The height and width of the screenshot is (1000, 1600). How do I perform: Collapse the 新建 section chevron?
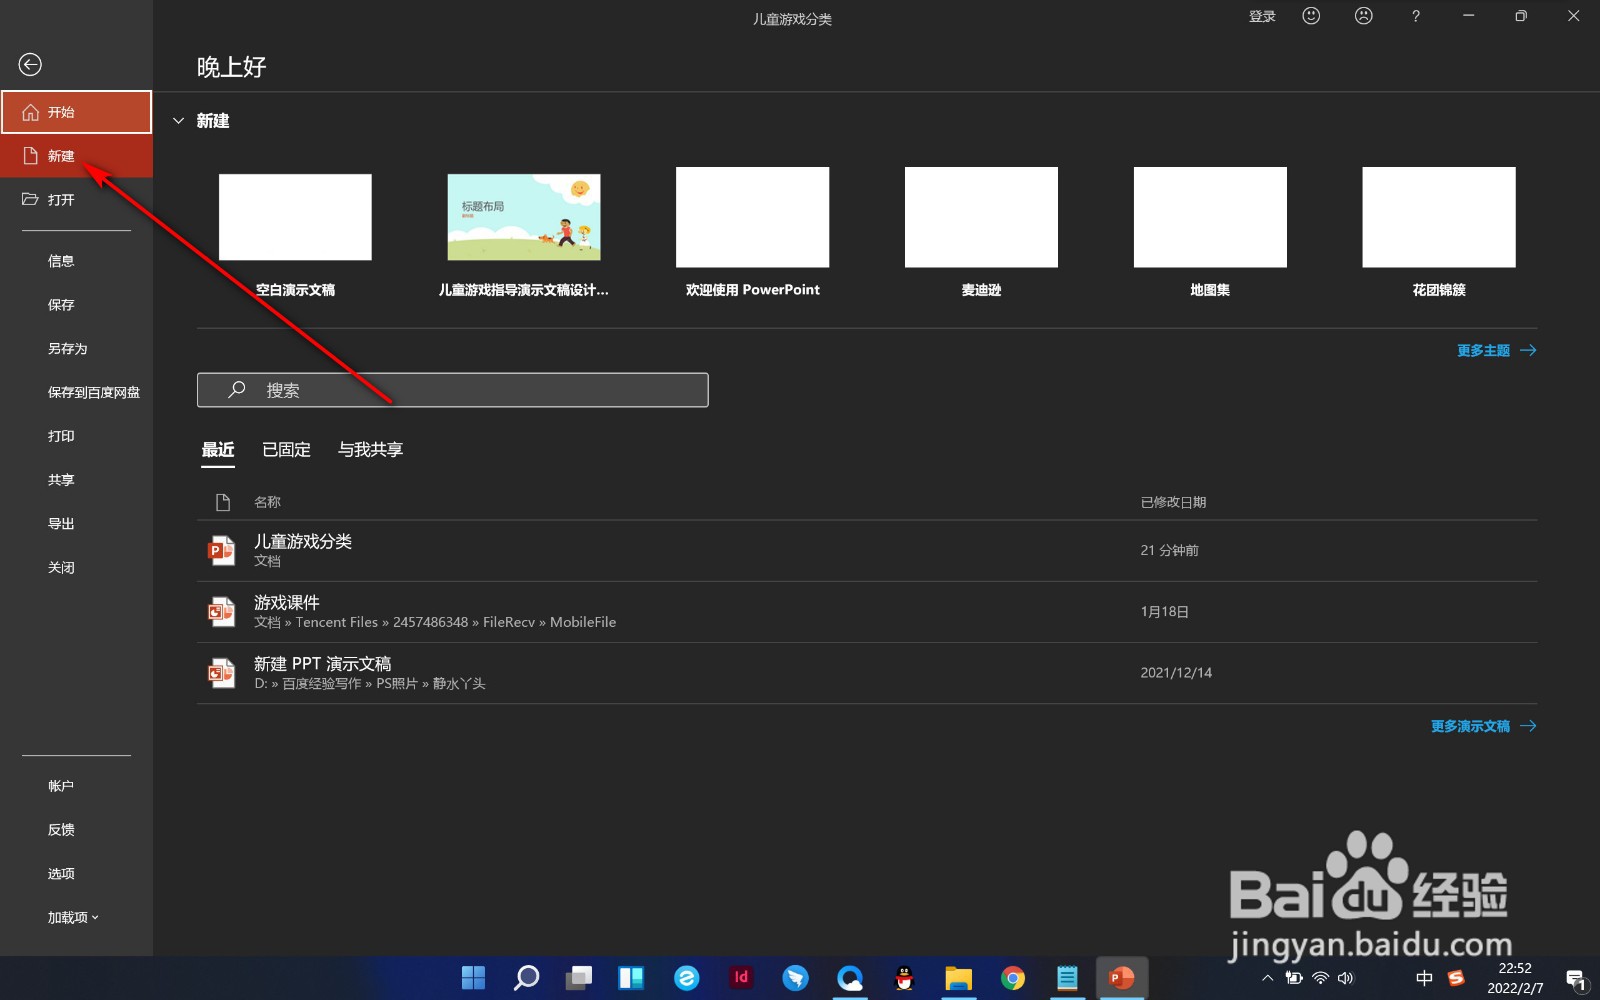point(179,121)
